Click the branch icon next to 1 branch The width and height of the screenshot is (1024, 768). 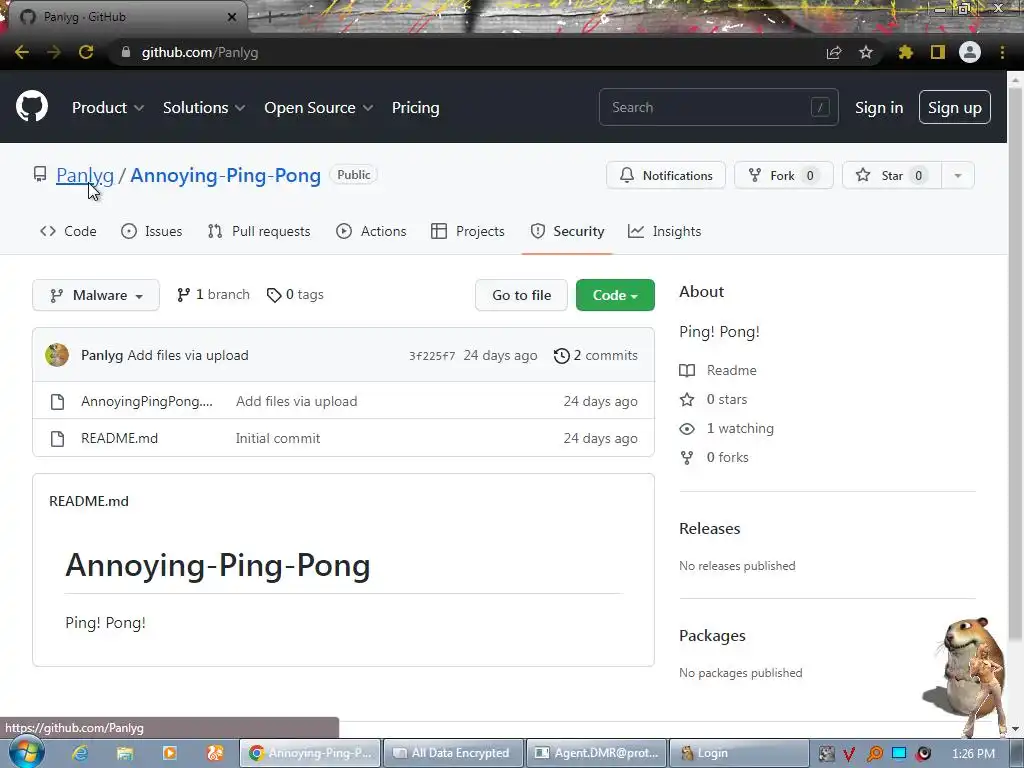click(184, 295)
